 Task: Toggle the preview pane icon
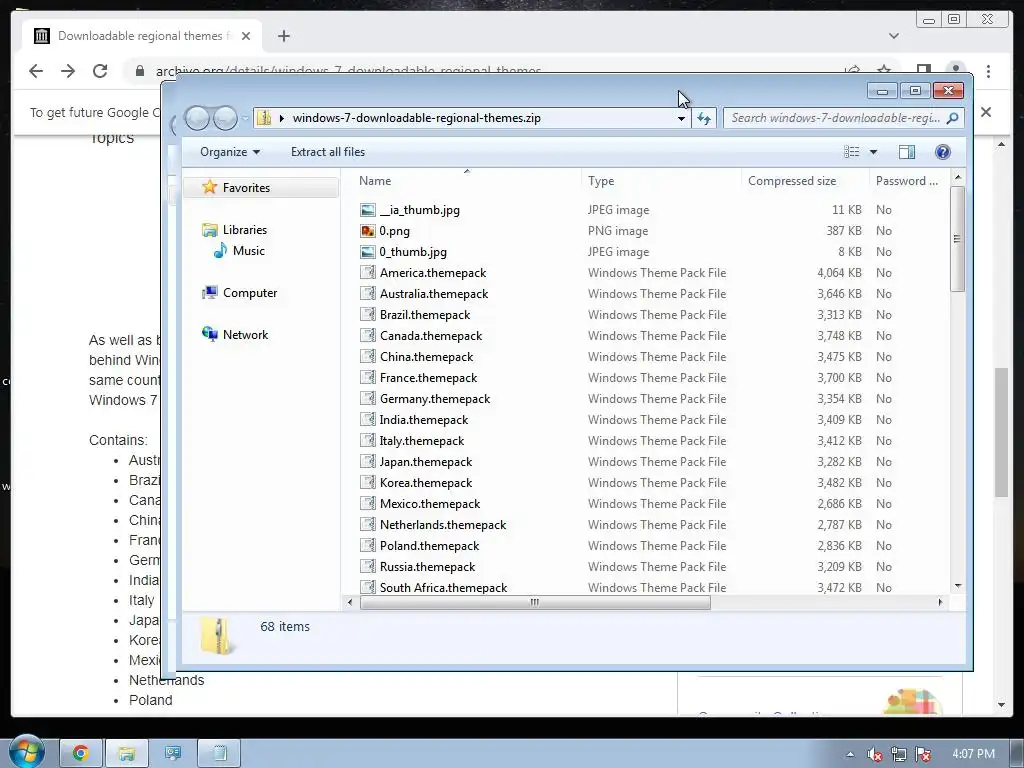click(906, 152)
